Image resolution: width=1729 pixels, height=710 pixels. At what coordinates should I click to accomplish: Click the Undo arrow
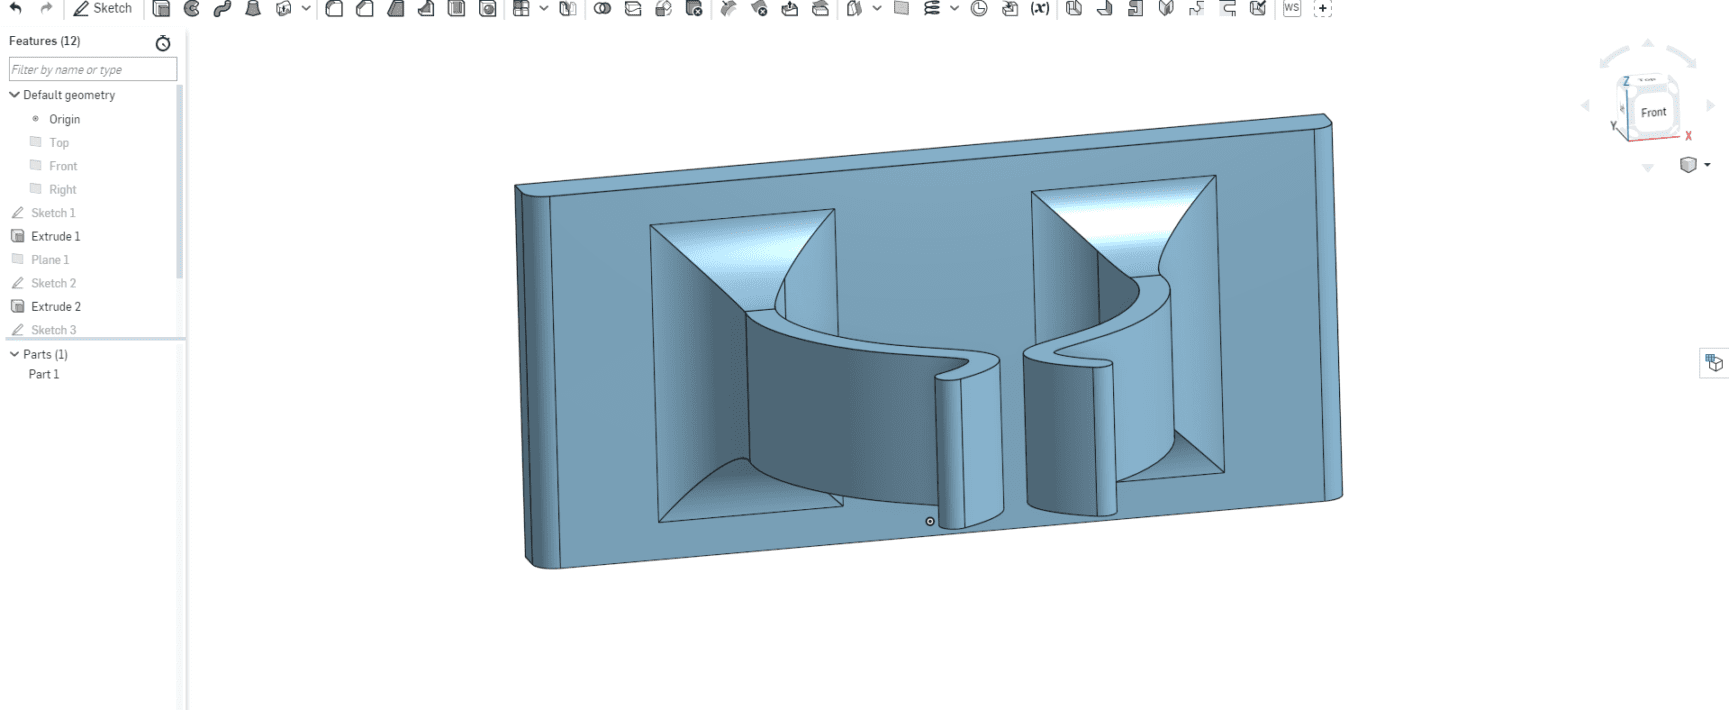point(16,8)
